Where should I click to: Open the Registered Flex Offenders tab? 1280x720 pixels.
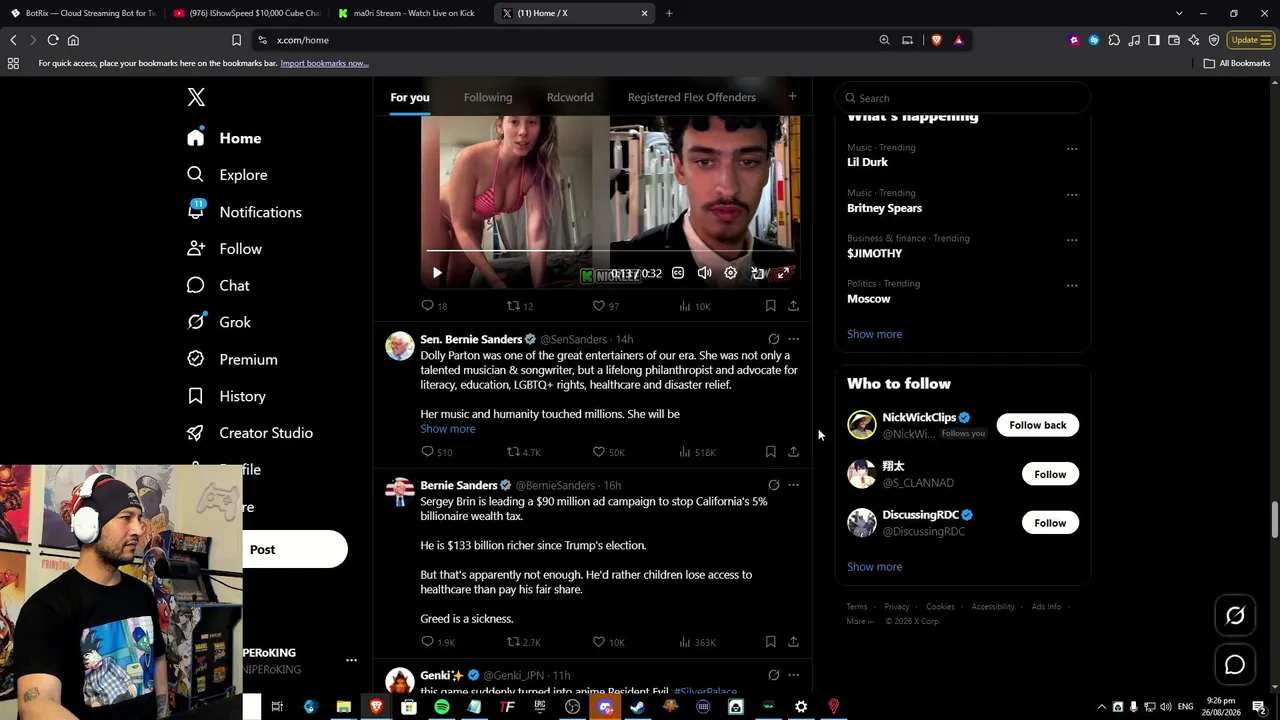(x=692, y=97)
